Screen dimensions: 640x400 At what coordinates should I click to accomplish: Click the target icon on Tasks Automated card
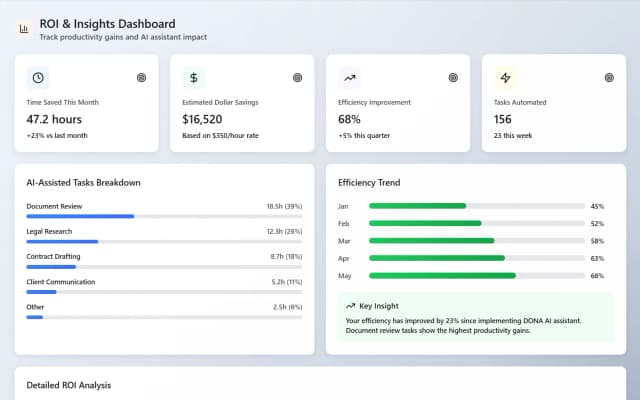click(x=609, y=77)
